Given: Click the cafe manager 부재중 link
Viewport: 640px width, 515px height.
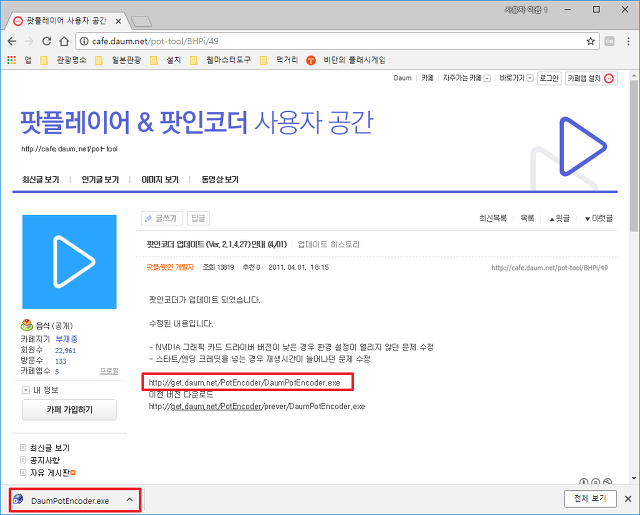Looking at the screenshot, I should click(66, 339).
